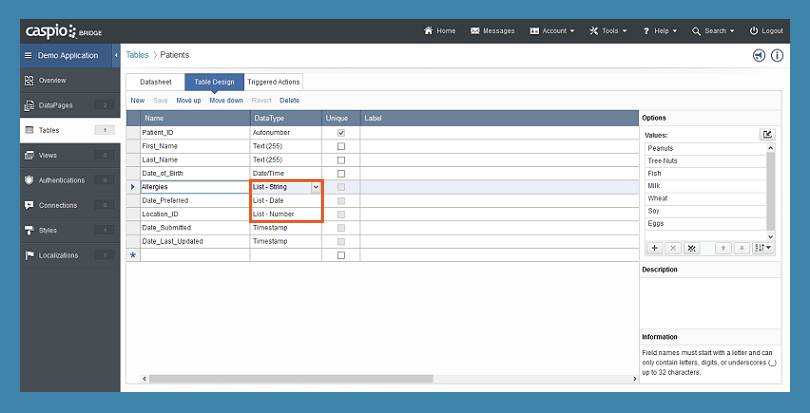Click the hamburger menu icon beside Demo Application
Screen dimensions: 810x413
(28, 55)
